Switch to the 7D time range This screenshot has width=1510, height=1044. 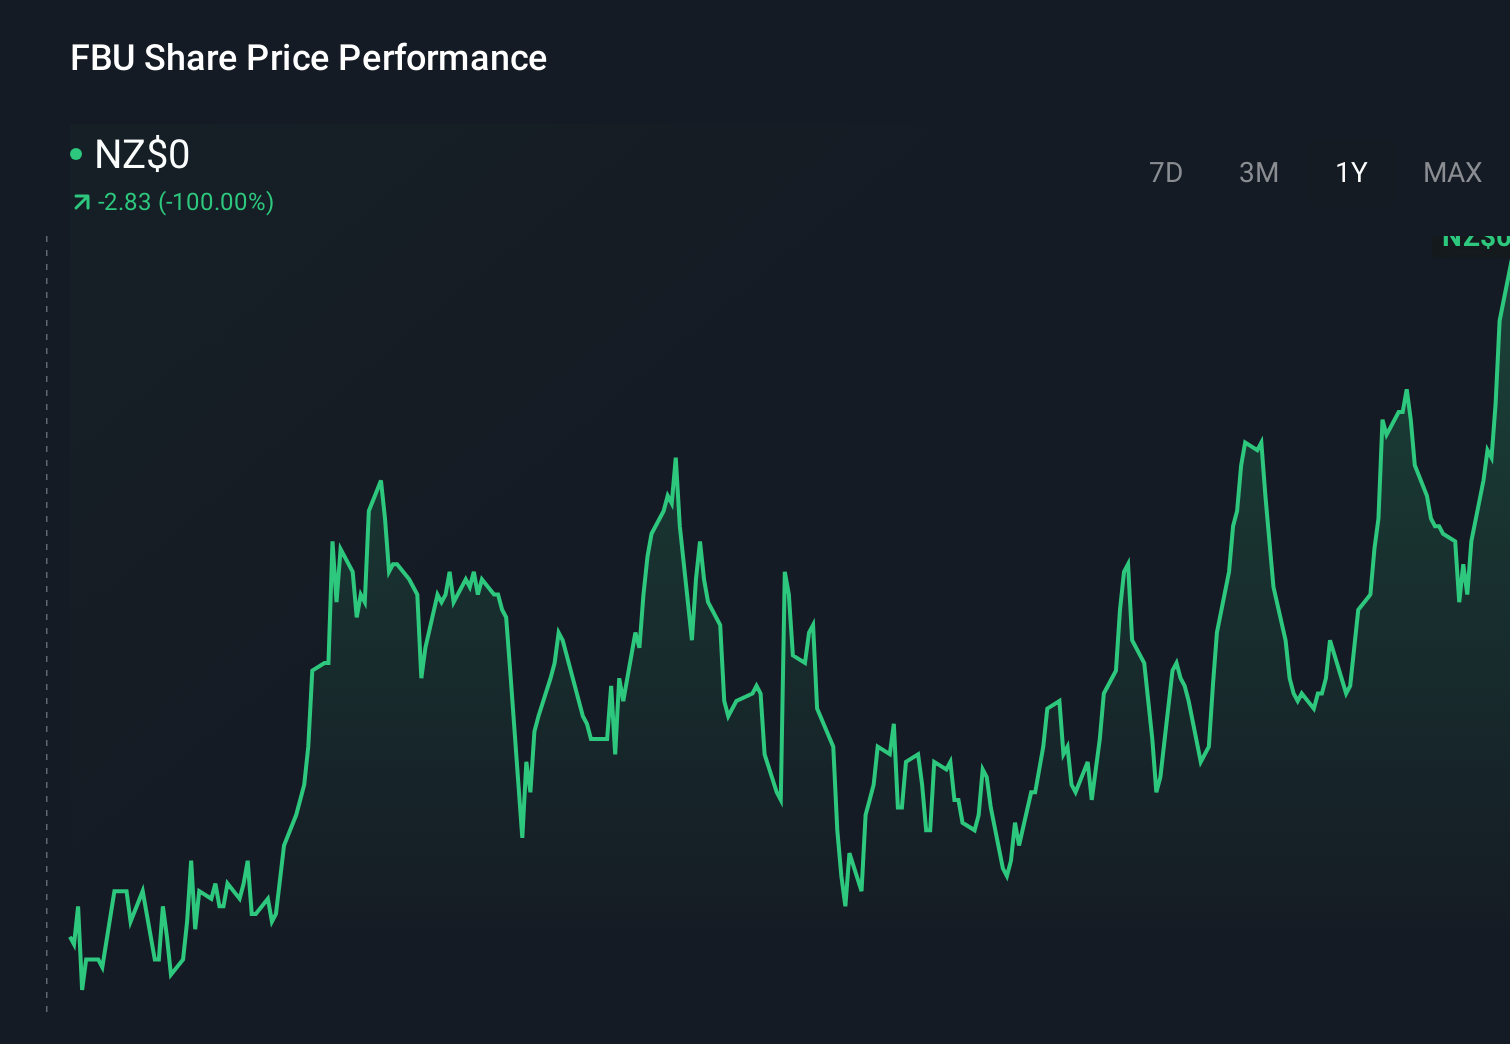[x=1166, y=172]
